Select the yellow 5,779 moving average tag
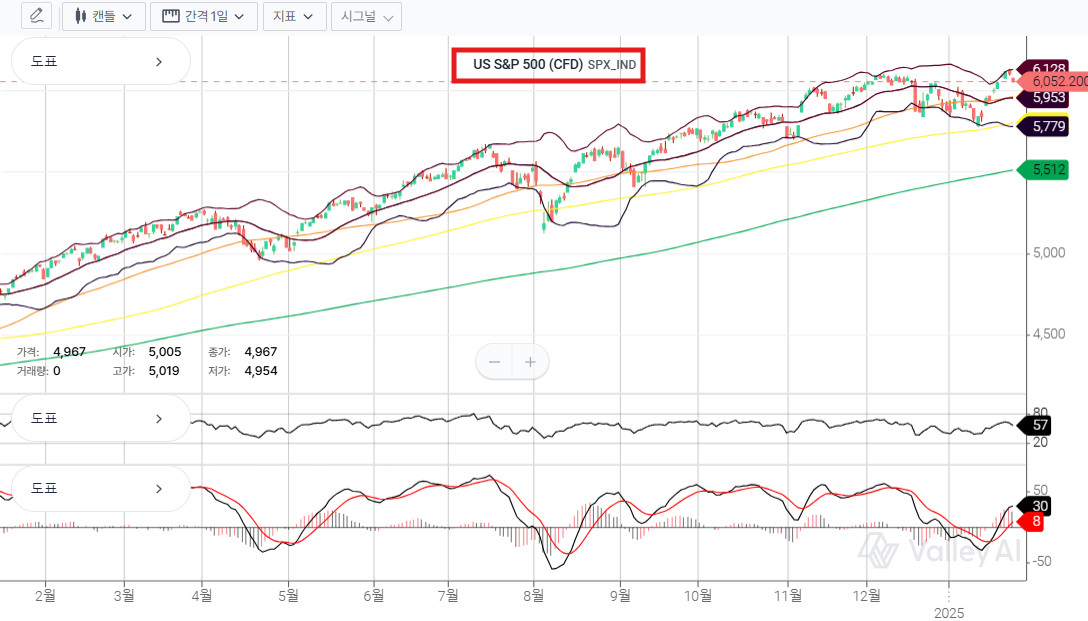 click(1047, 126)
